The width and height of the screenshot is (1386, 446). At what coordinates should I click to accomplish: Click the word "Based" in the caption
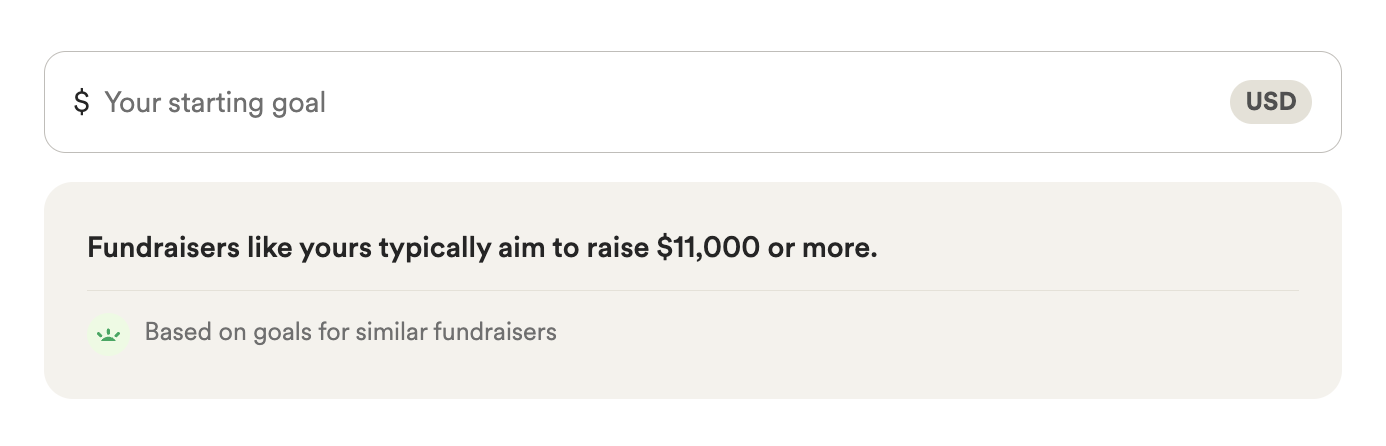173,332
